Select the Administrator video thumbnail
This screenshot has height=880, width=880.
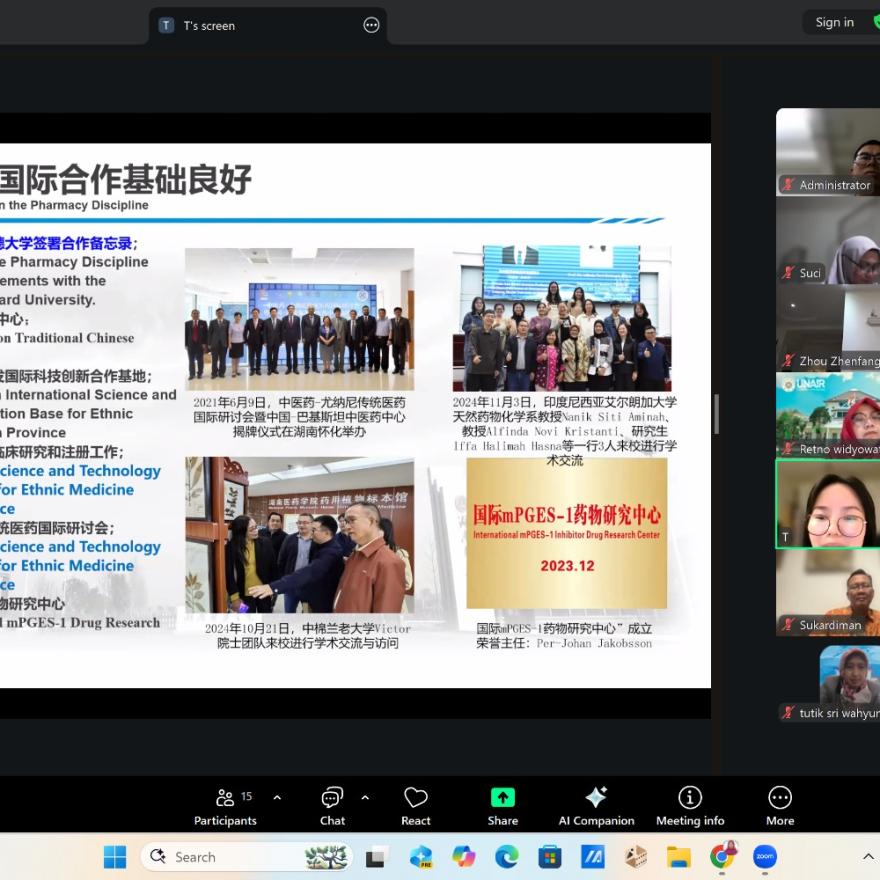point(829,150)
